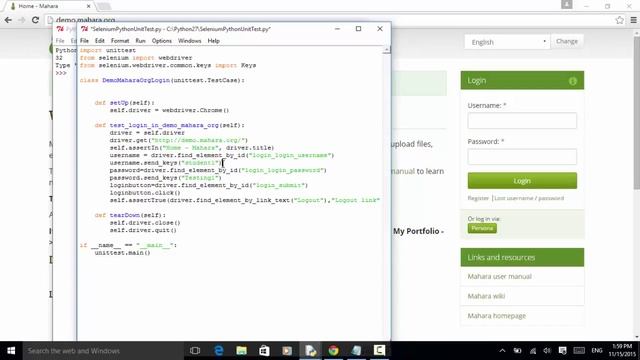Open the volume control in system tray
Image resolution: width=640 pixels, height=360 pixels.
pyautogui.click(x=547, y=351)
